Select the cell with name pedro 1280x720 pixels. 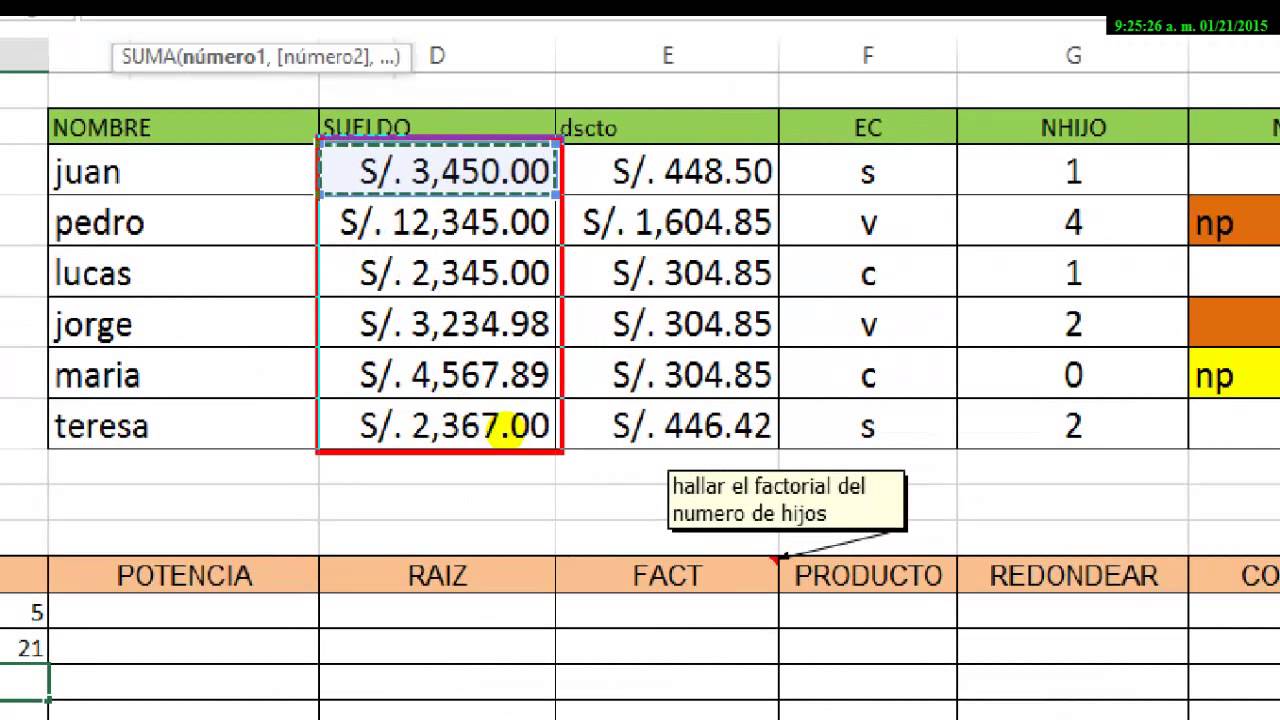(184, 222)
